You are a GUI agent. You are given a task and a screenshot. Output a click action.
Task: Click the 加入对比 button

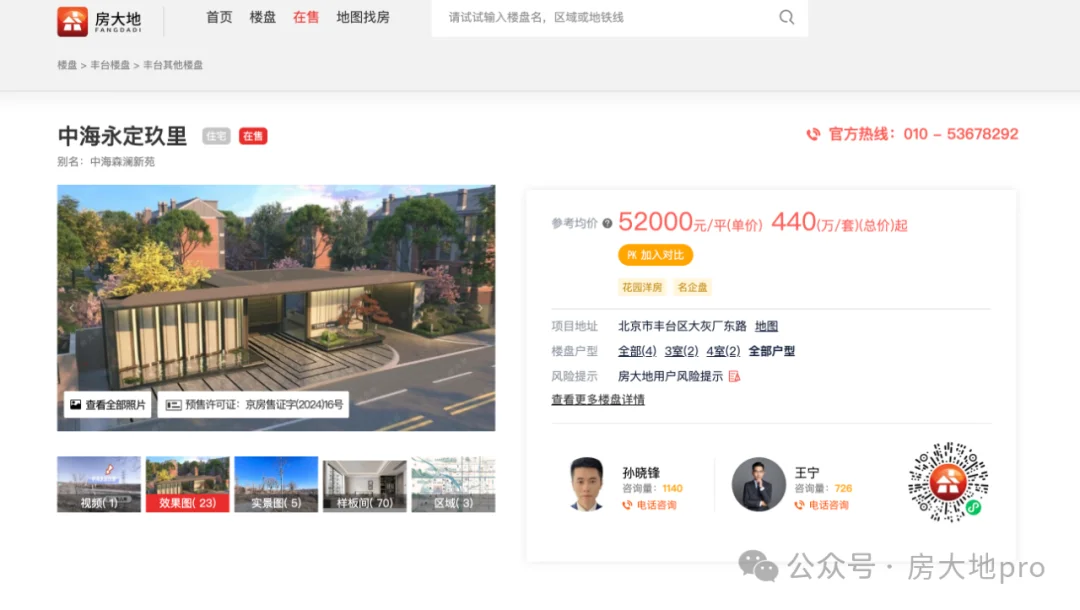point(655,255)
